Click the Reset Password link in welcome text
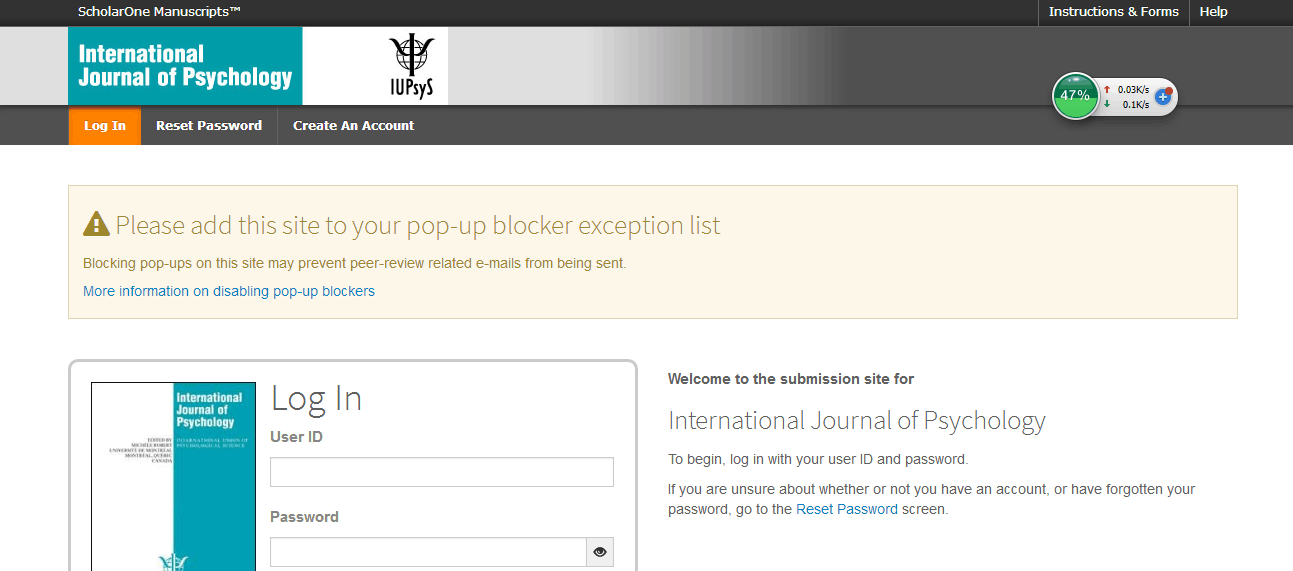1293x571 pixels. tap(846, 509)
